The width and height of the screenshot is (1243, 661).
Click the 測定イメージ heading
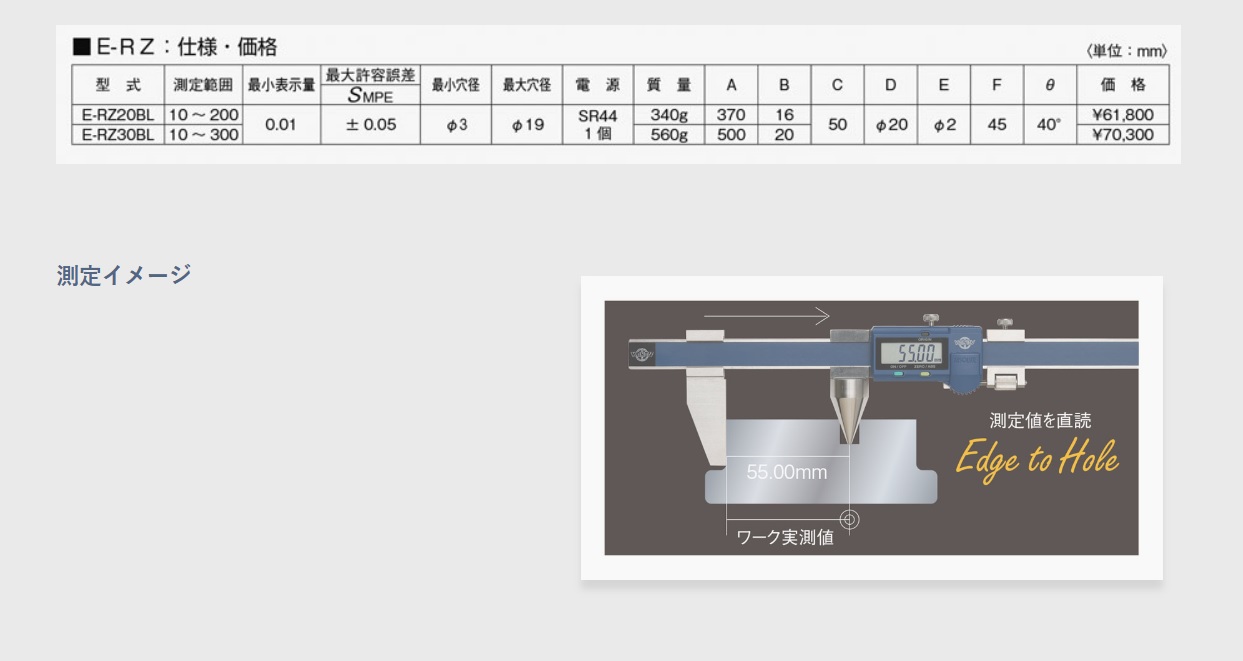tap(124, 276)
